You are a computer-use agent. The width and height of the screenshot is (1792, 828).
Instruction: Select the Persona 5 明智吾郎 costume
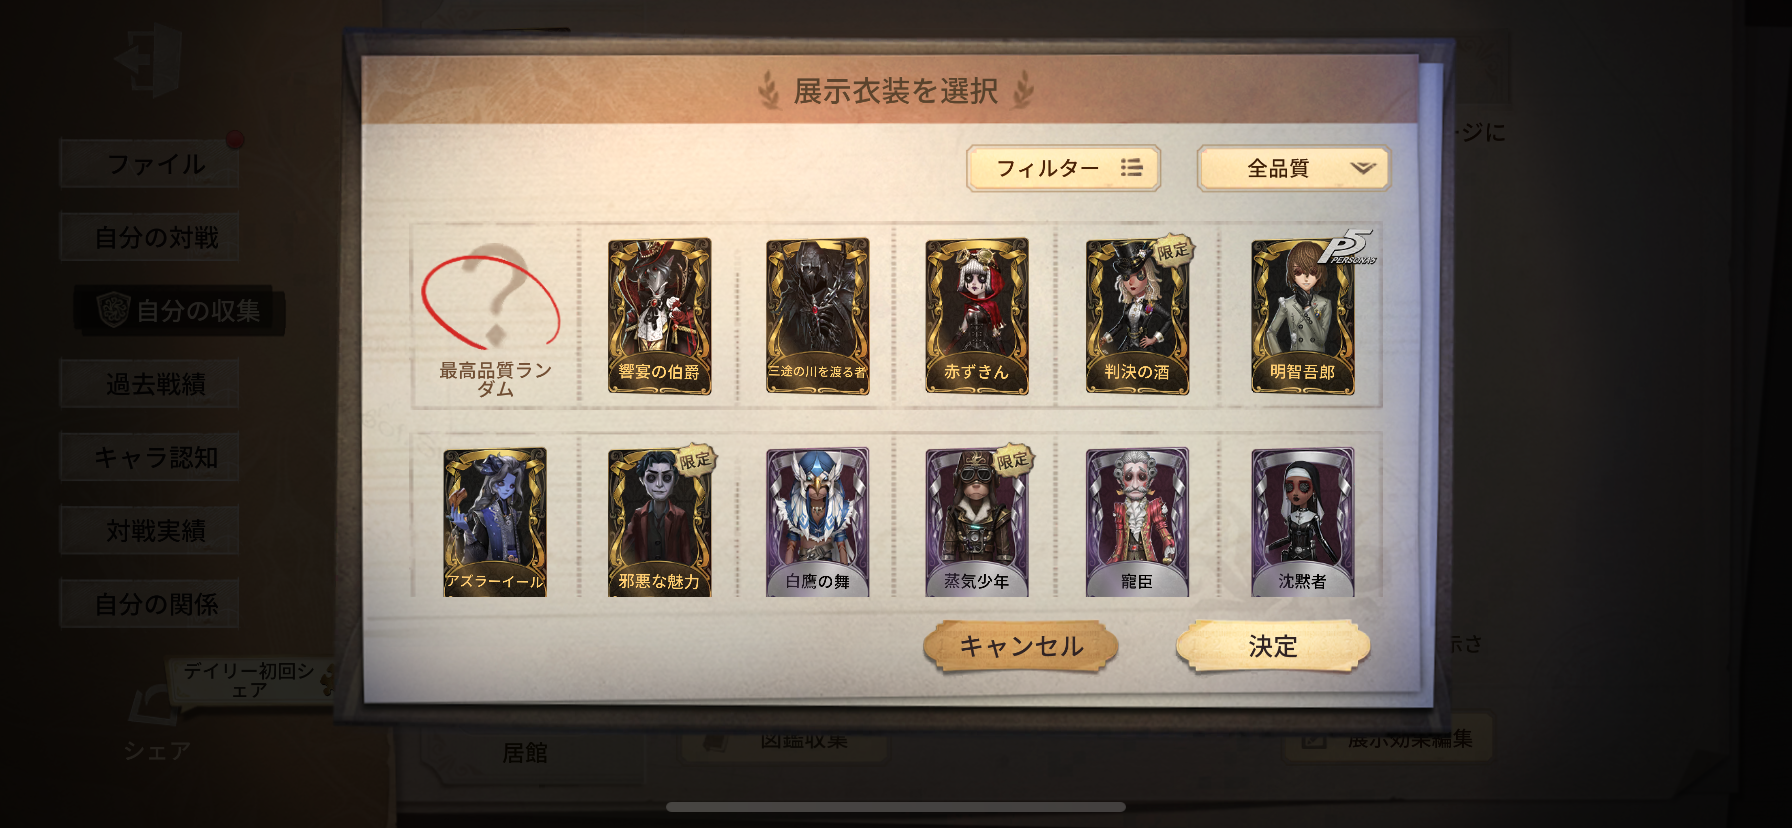(x=1303, y=316)
